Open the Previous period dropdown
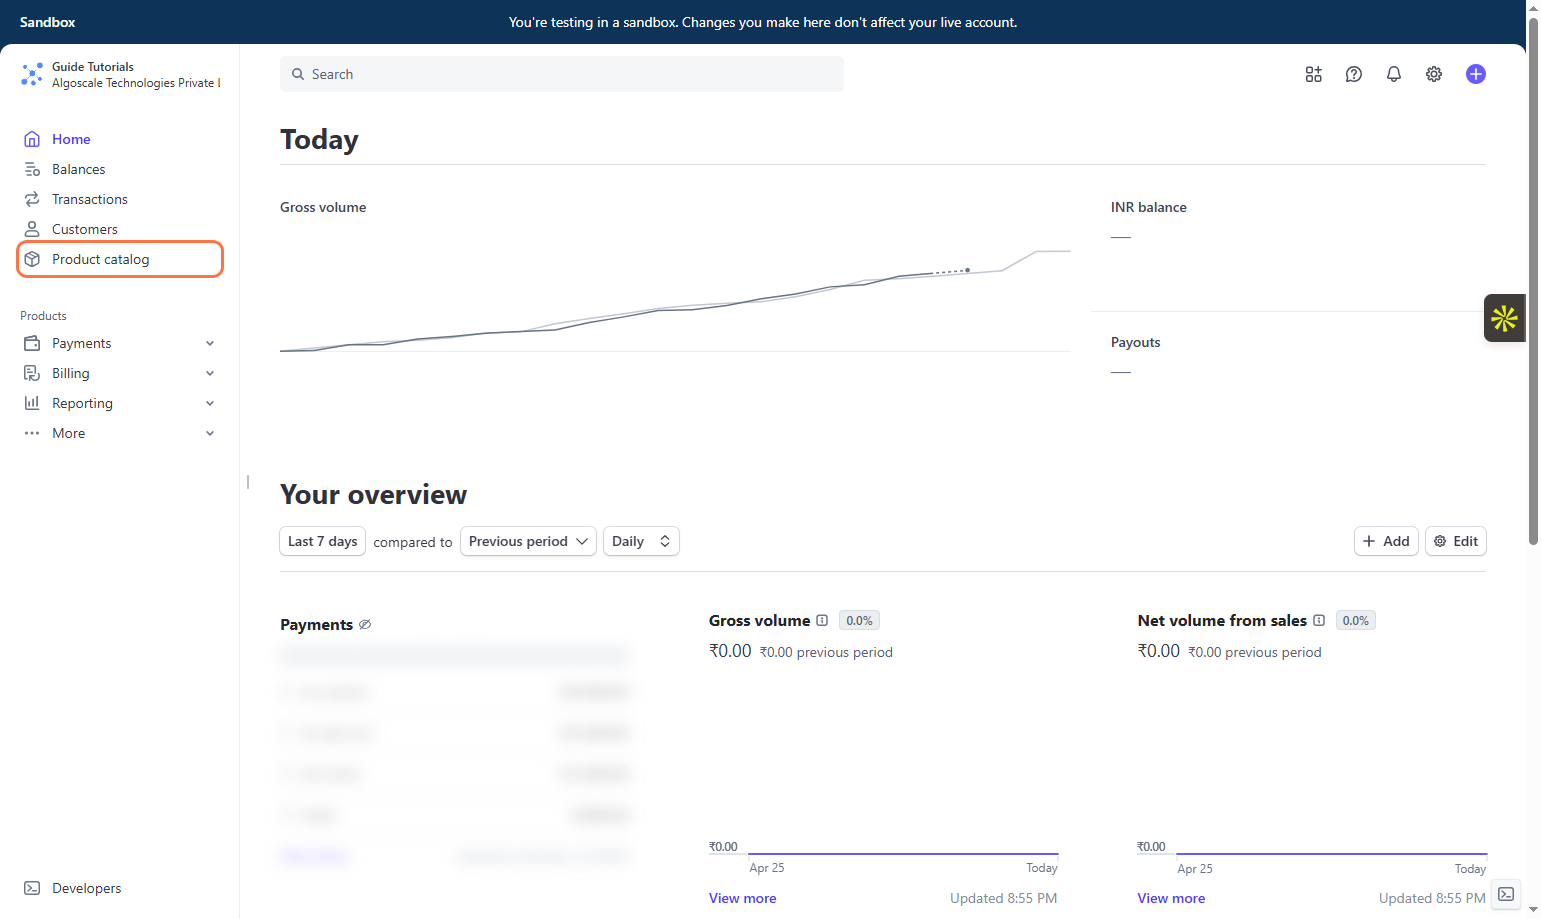 pyautogui.click(x=528, y=541)
